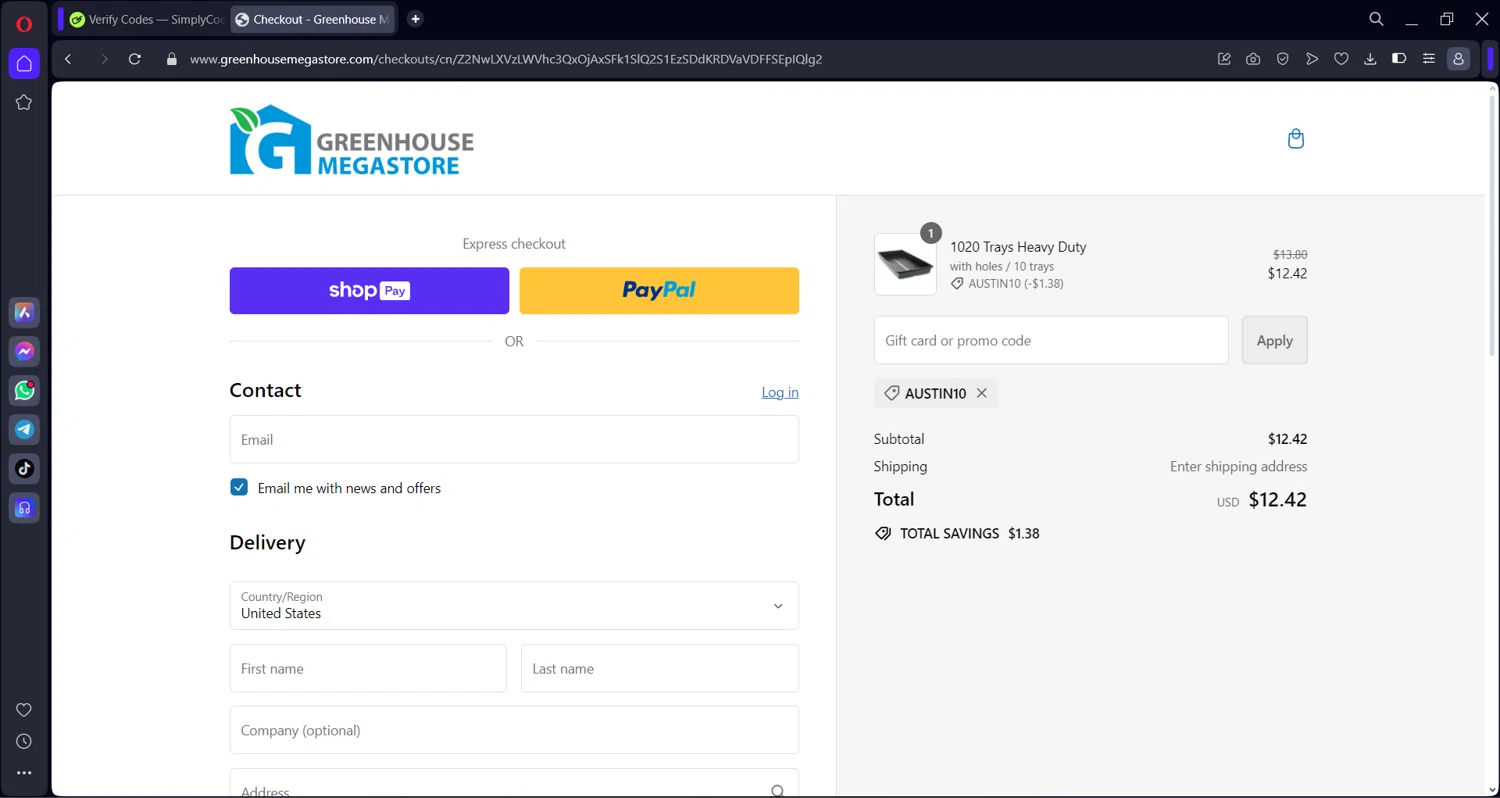Open the ad blocker shield icon

[1282, 59]
